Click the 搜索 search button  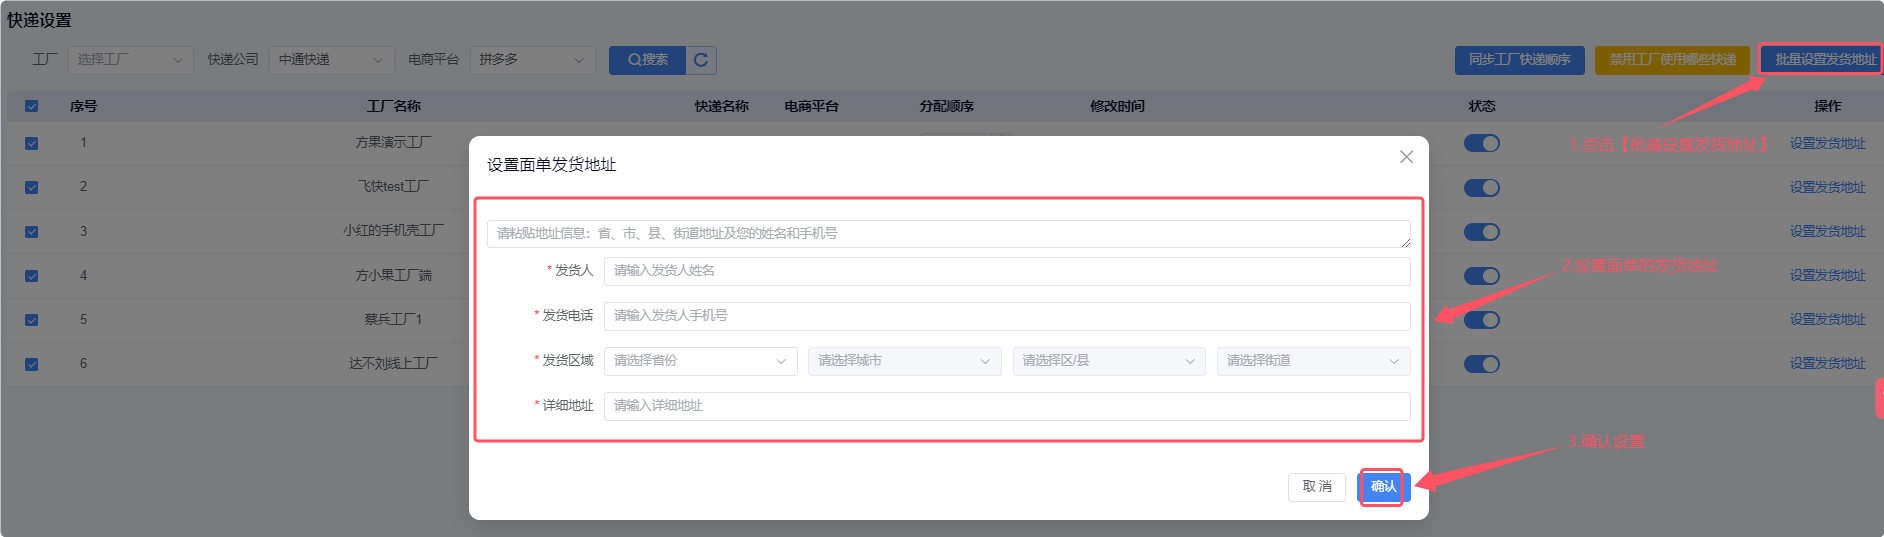(x=647, y=60)
